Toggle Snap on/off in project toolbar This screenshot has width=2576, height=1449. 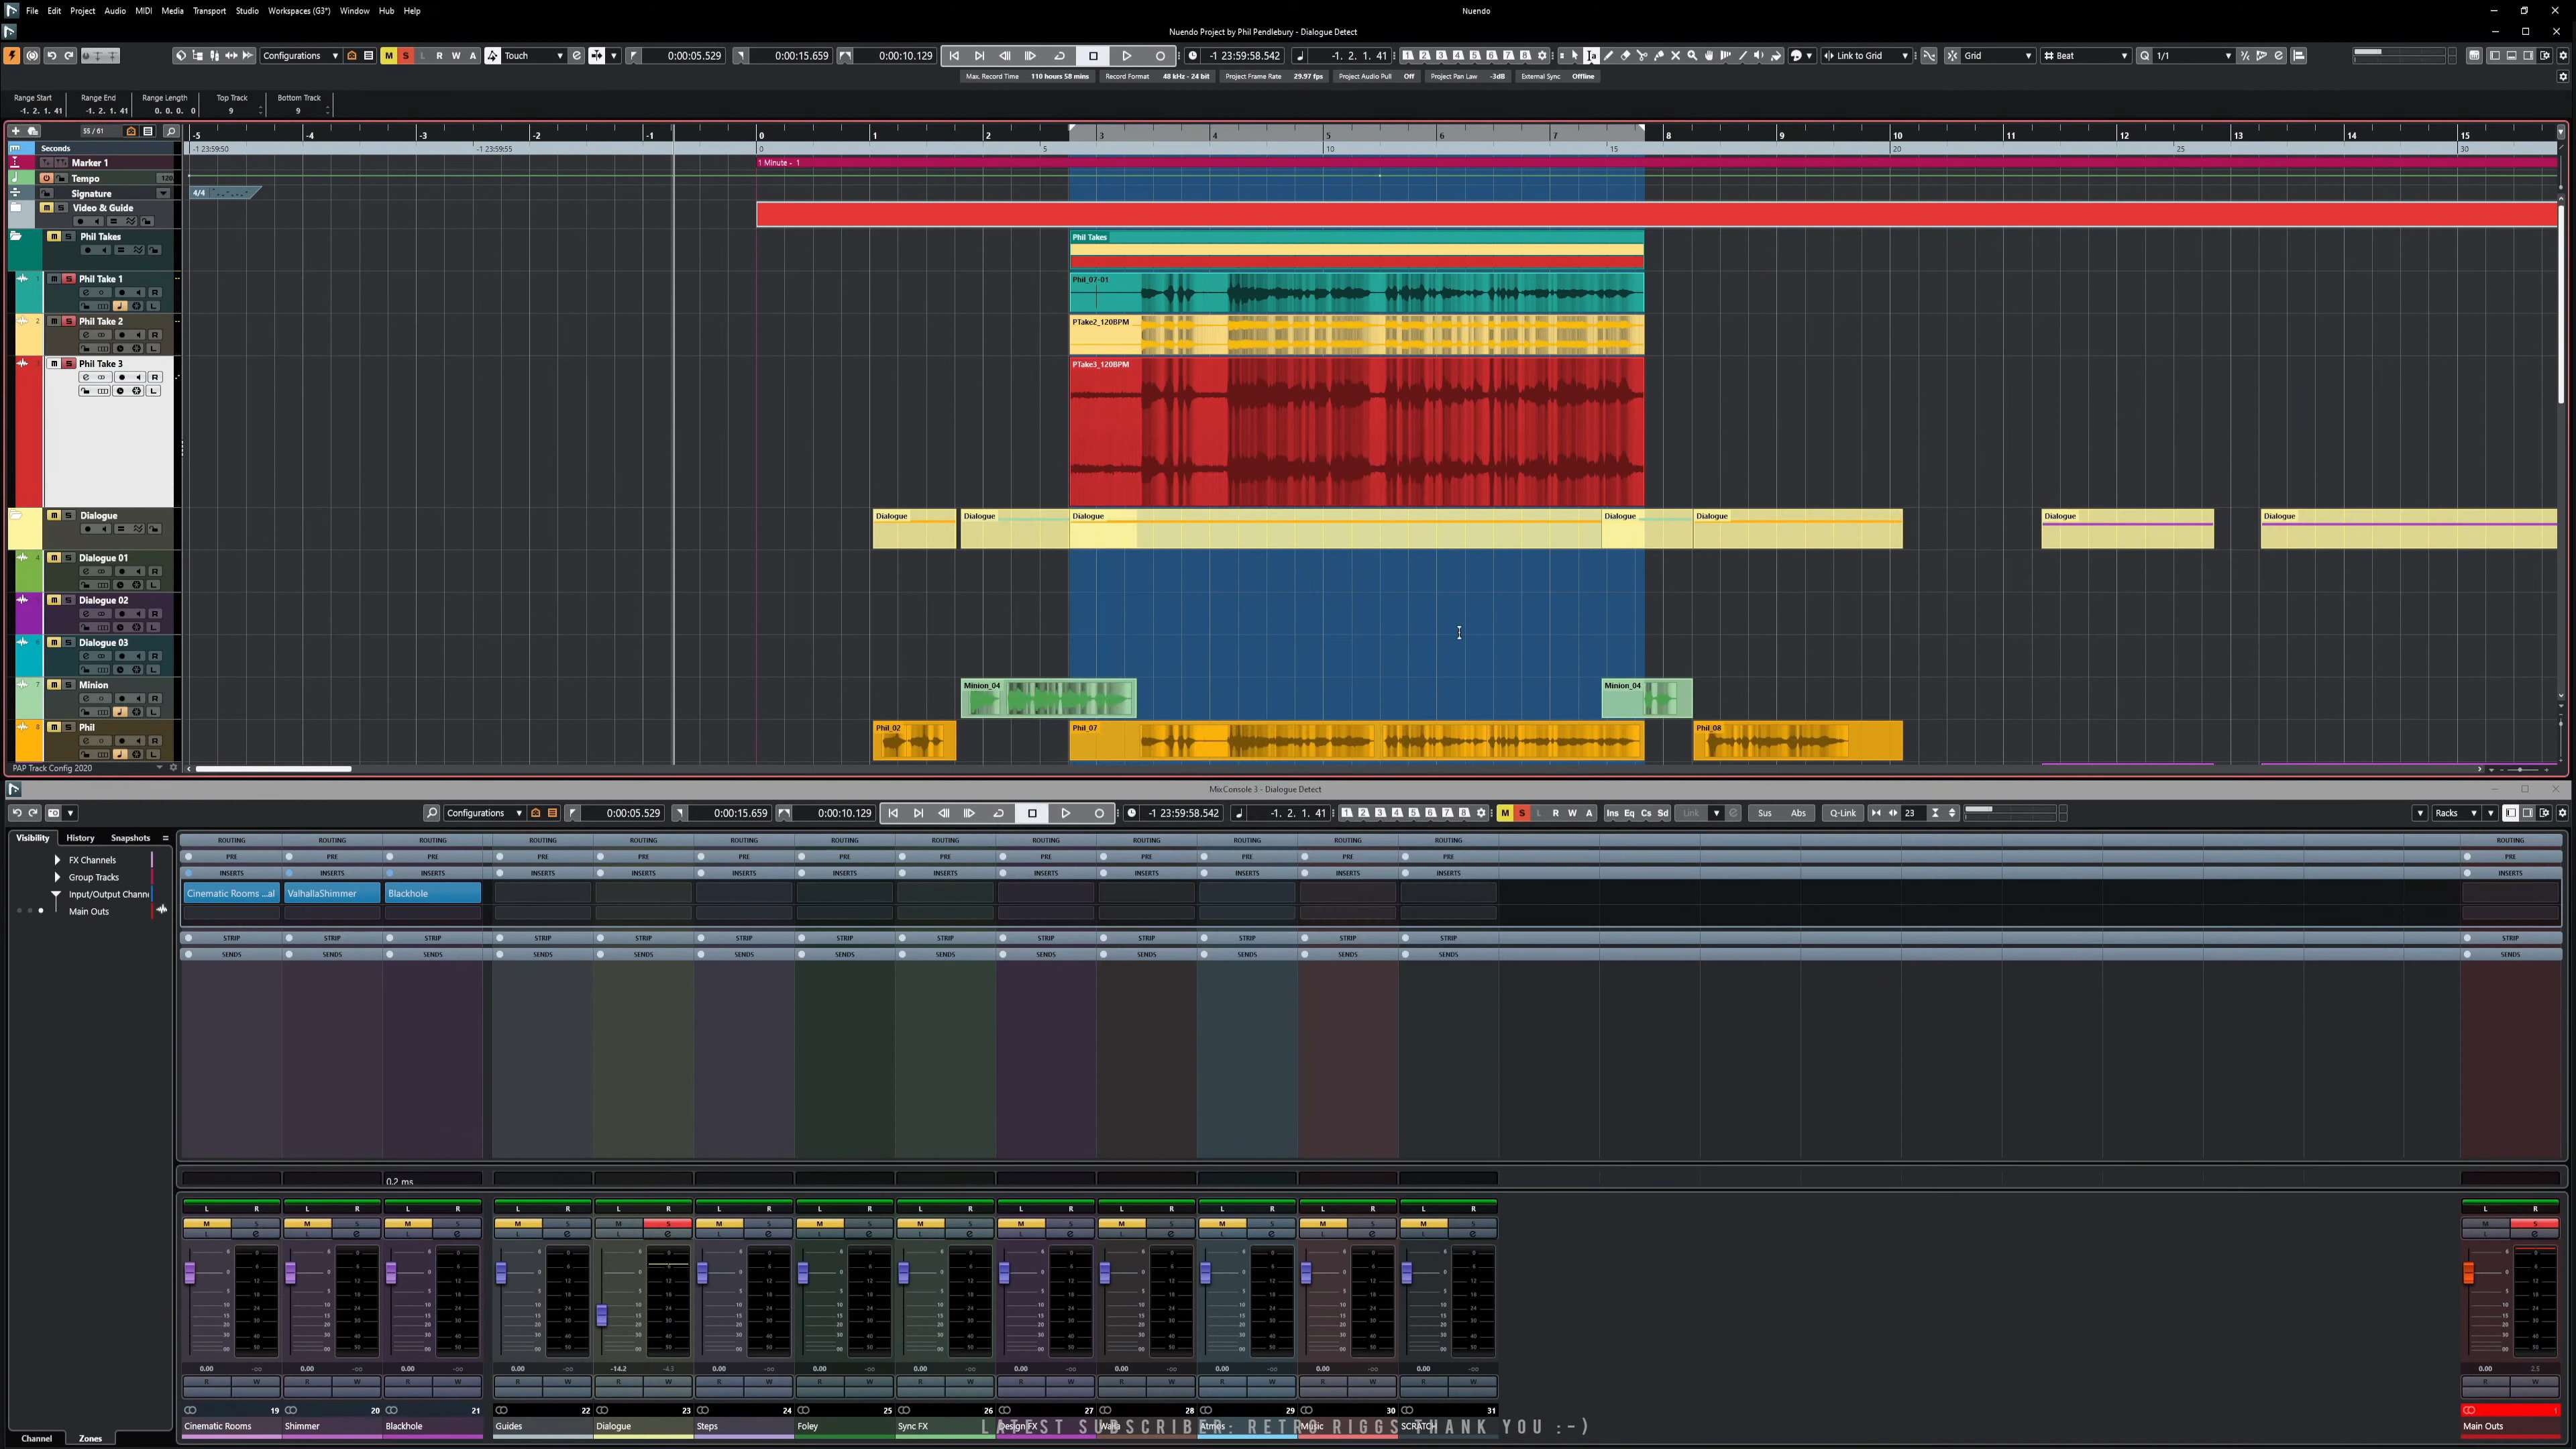(x=1952, y=56)
